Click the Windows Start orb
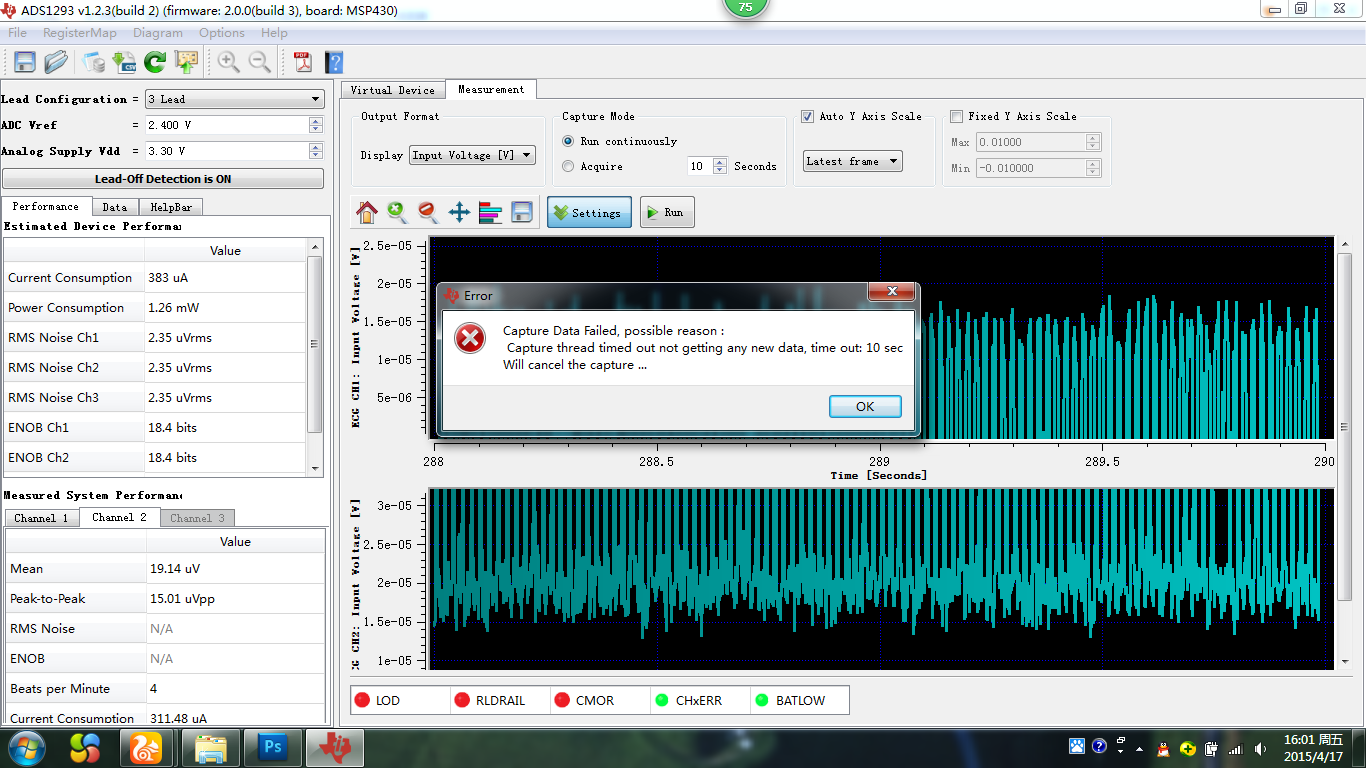Screen dimensions: 1366x768 click(x=26, y=747)
